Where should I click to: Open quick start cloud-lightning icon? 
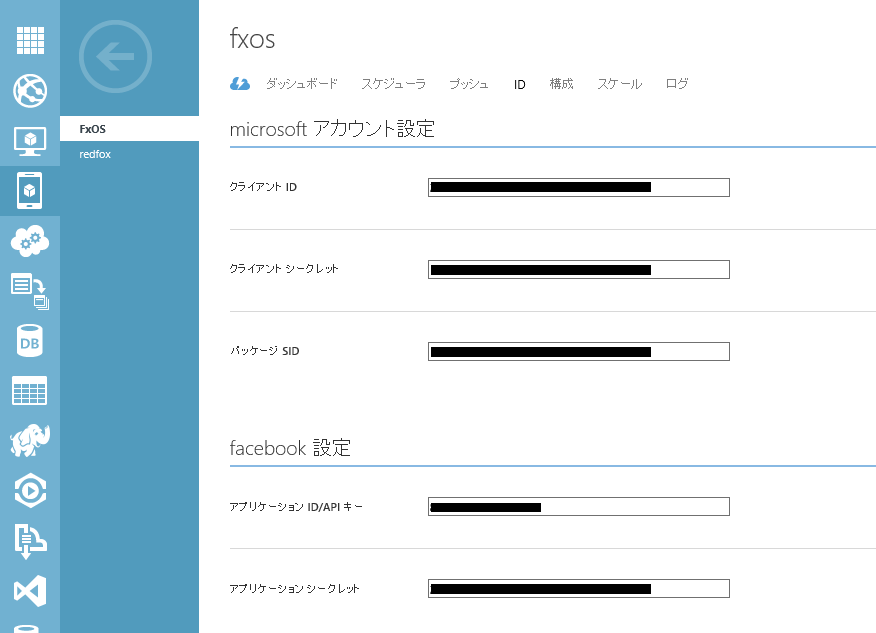240,84
